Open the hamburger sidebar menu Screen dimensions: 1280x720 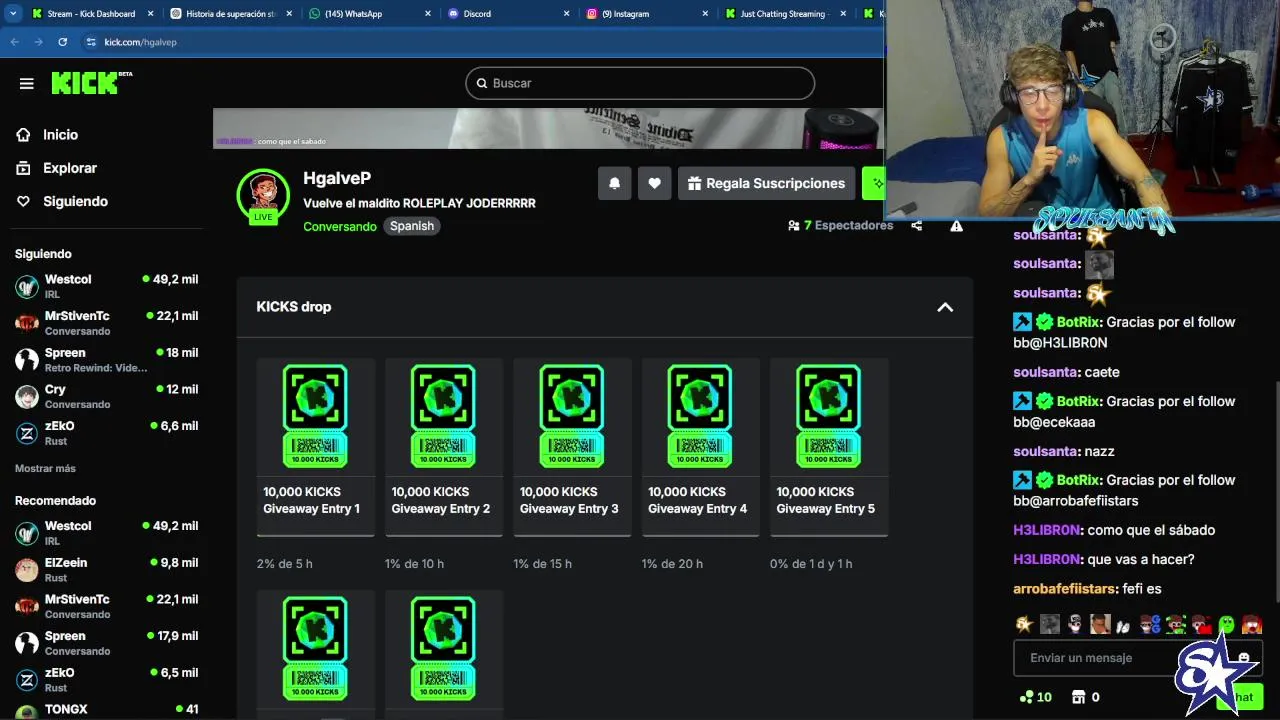click(x=27, y=84)
